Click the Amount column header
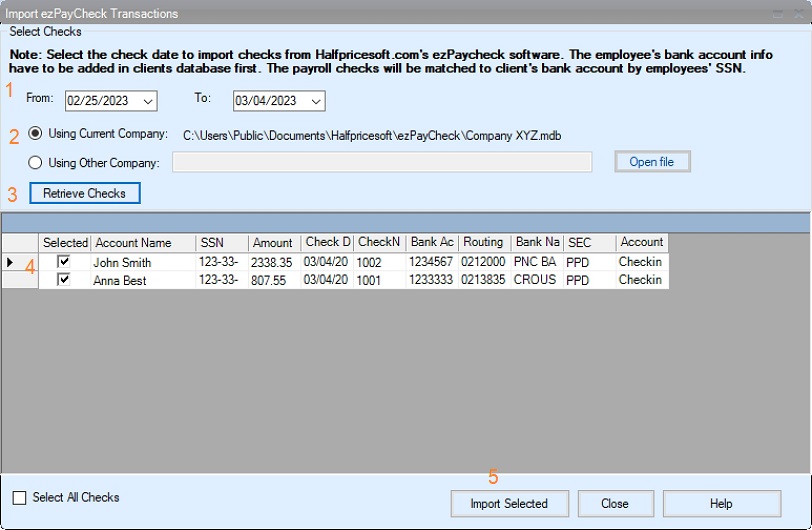 coord(272,242)
